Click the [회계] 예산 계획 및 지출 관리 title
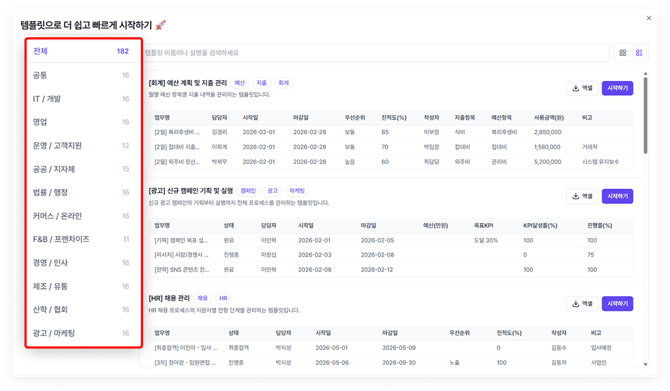This screenshot has width=670, height=391. tap(188, 83)
